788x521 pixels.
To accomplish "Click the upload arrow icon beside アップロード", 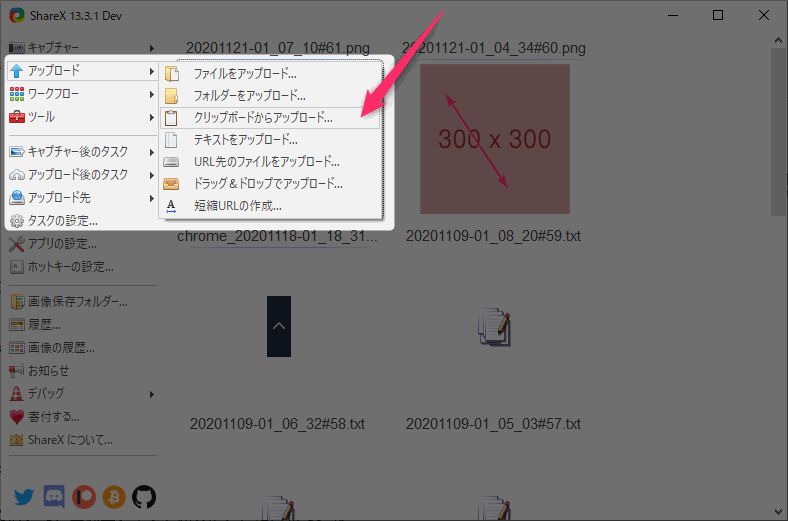I will (17, 71).
